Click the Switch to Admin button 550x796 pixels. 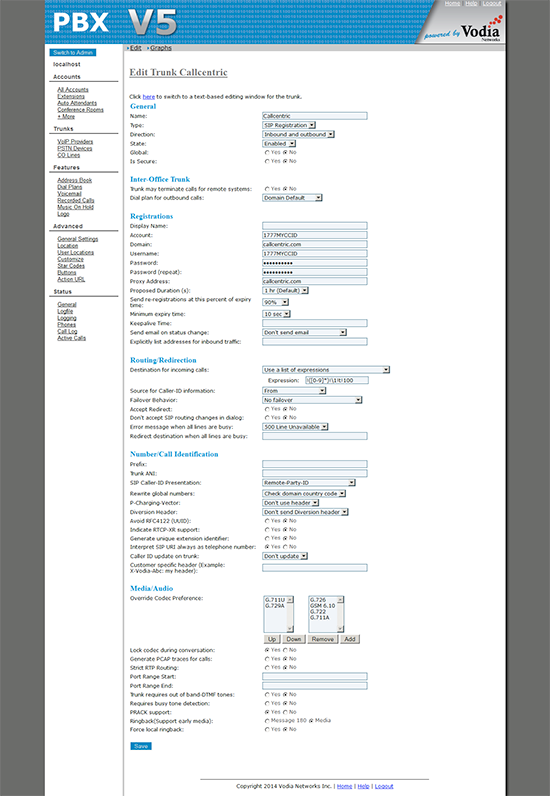pyautogui.click(x=73, y=52)
